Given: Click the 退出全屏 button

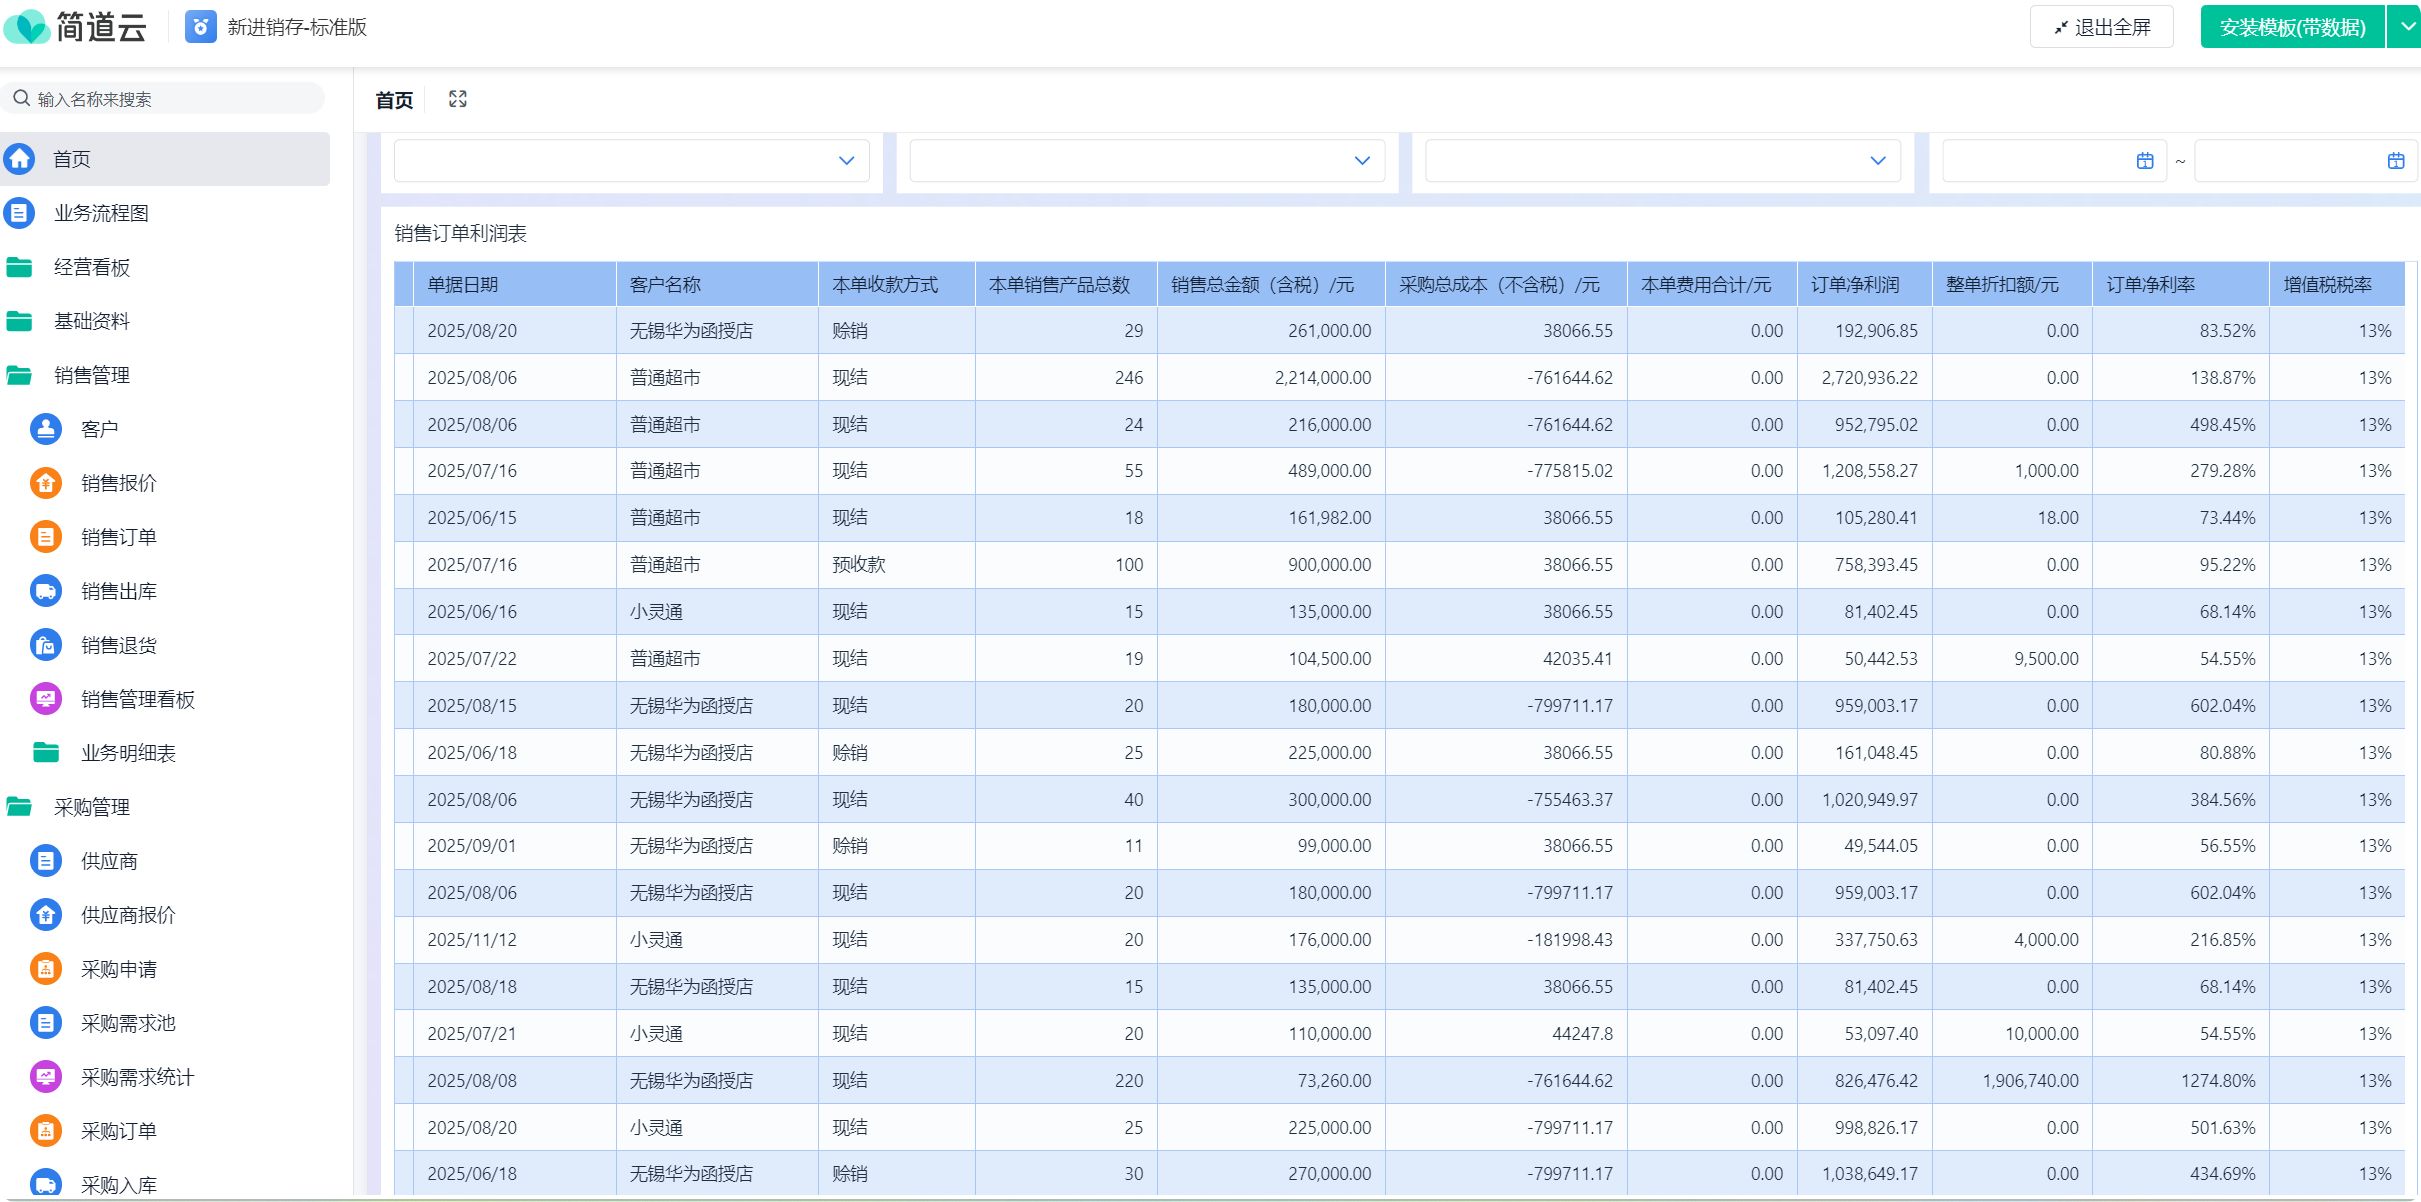Looking at the screenshot, I should (x=2101, y=27).
